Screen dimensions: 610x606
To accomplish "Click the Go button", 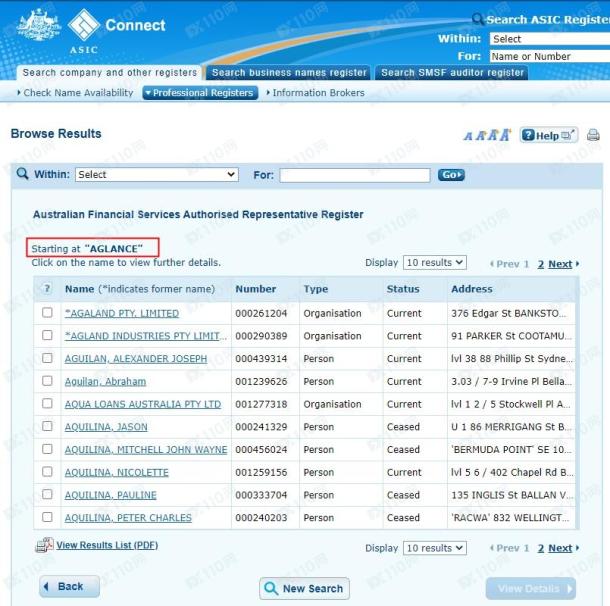I will tap(451, 175).
